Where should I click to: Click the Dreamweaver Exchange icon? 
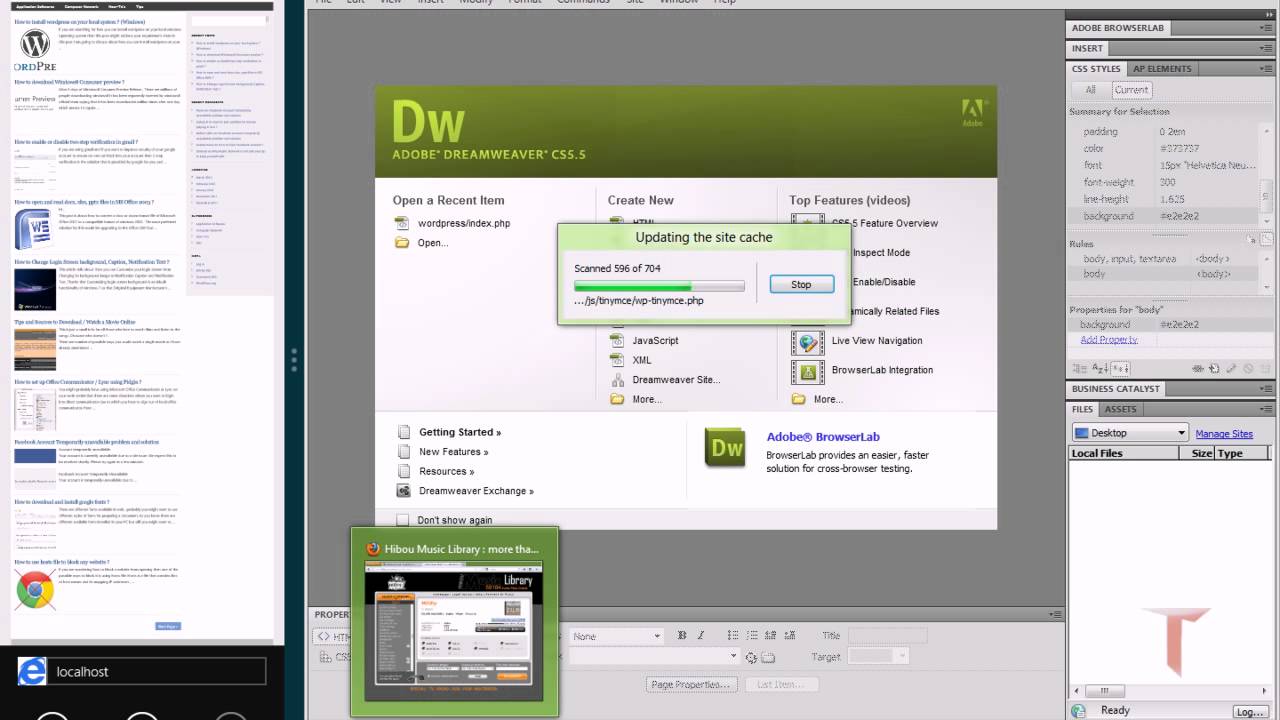403,491
